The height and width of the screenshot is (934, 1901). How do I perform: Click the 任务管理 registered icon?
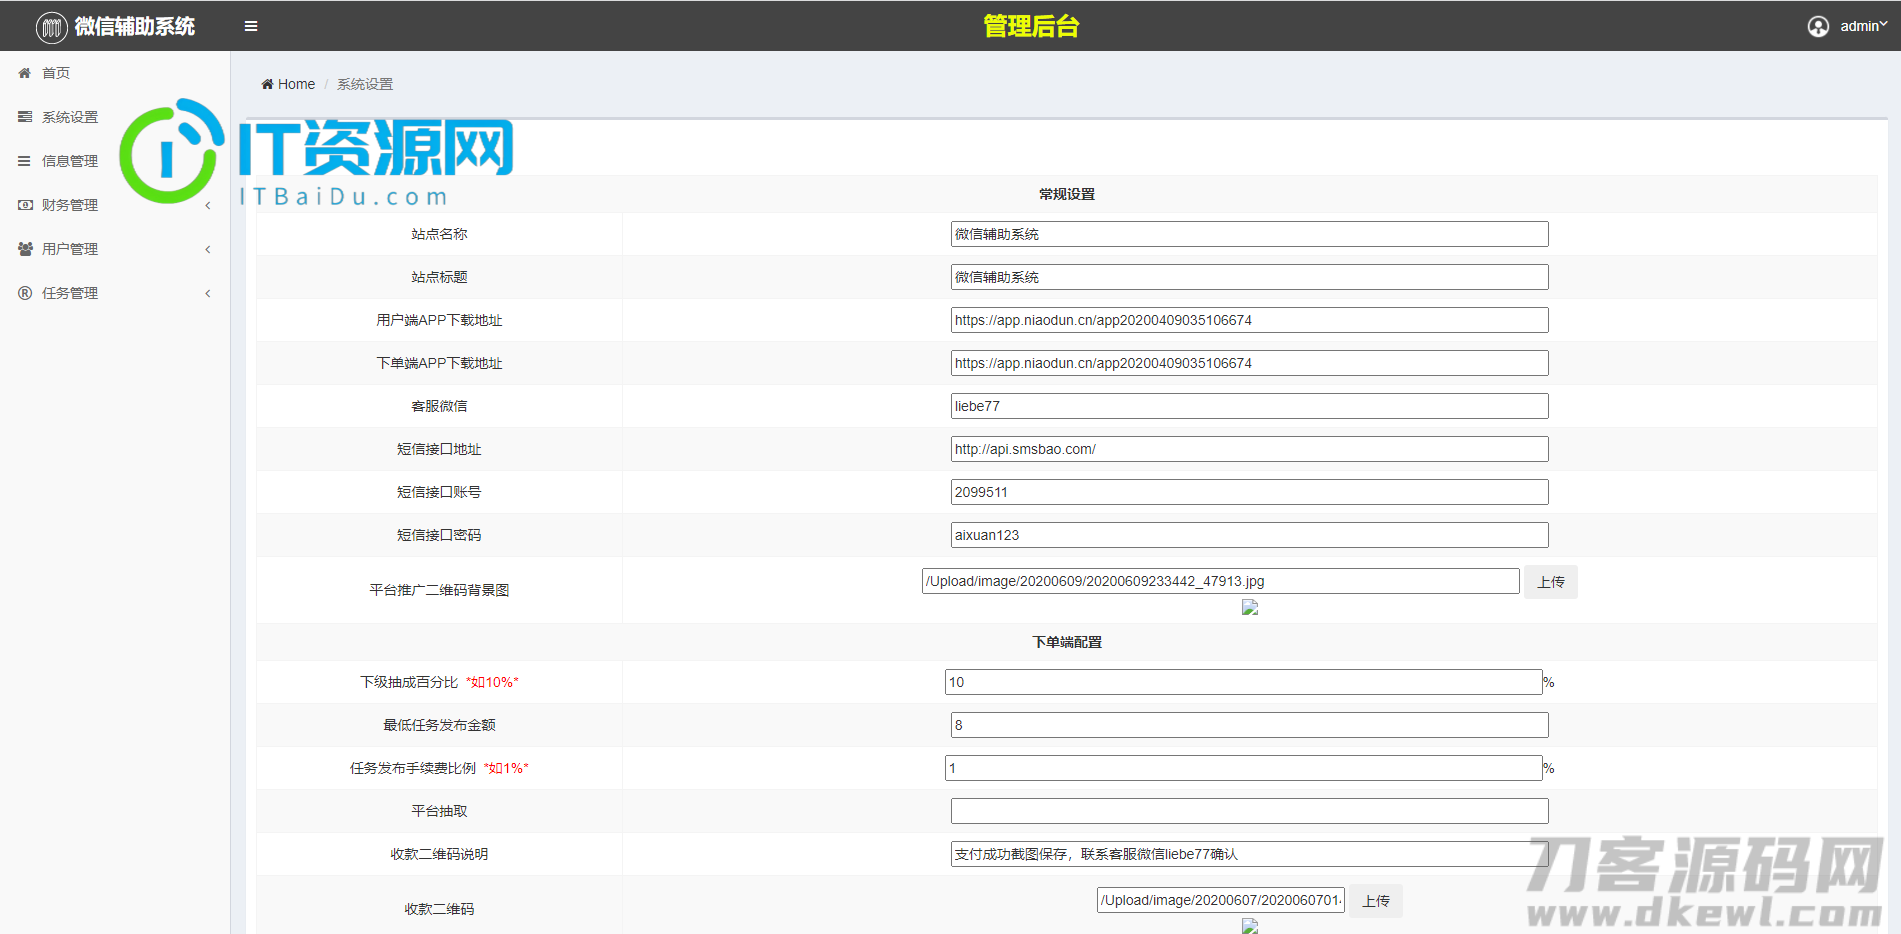click(25, 293)
